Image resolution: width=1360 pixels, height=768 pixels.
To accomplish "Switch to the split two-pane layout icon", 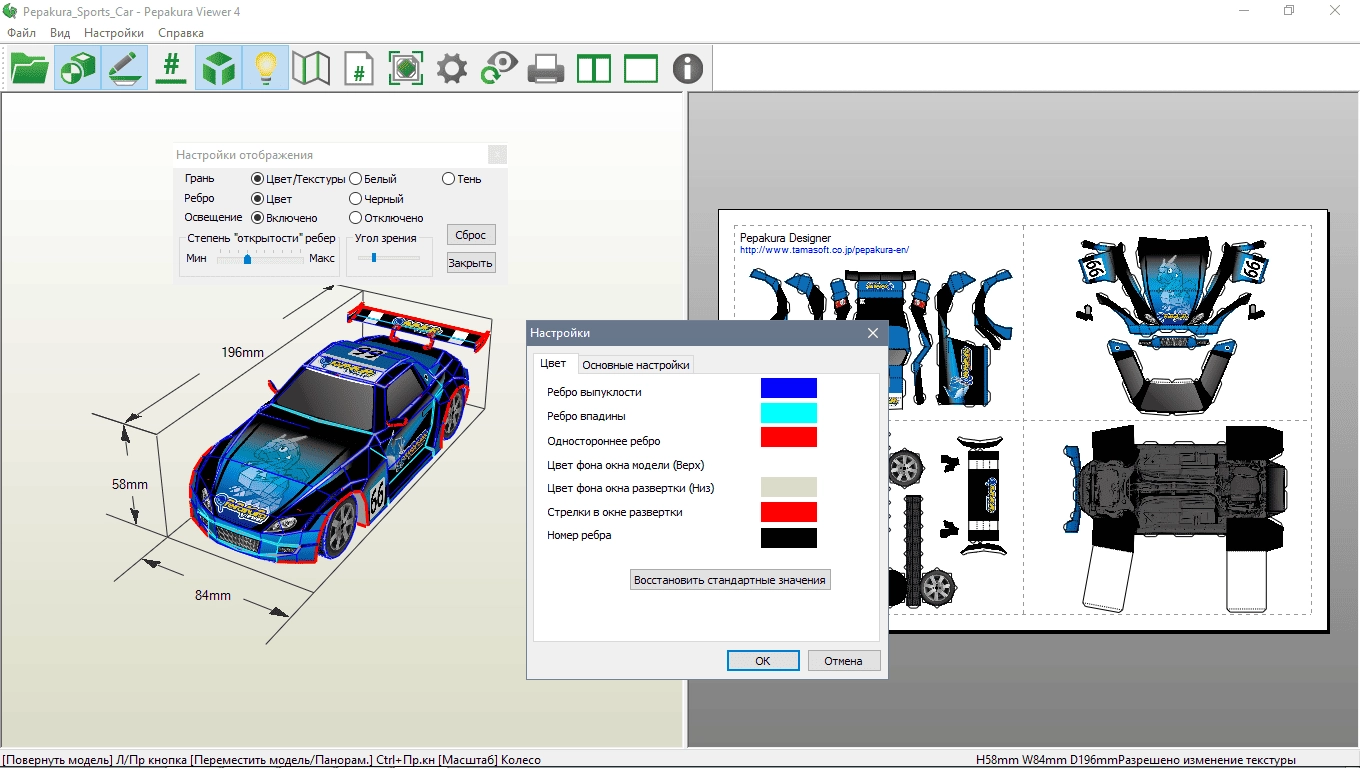I will coord(594,68).
